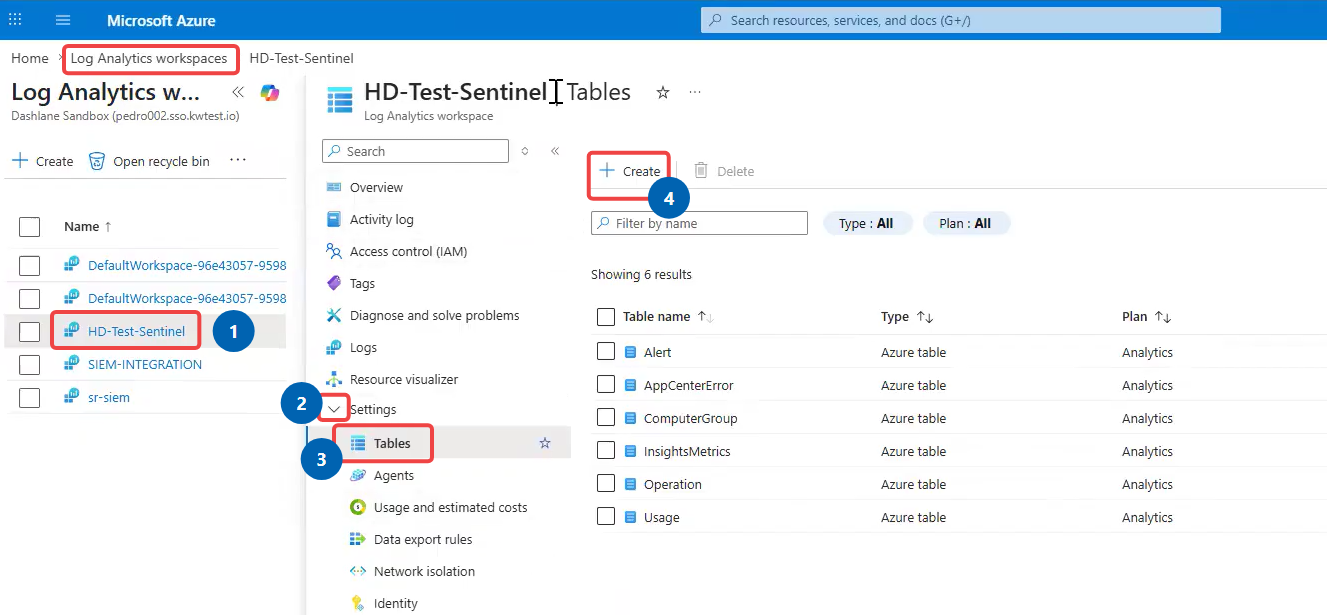Click the Copilot icon in workspace list
This screenshot has height=615, width=1327.
[x=270, y=93]
